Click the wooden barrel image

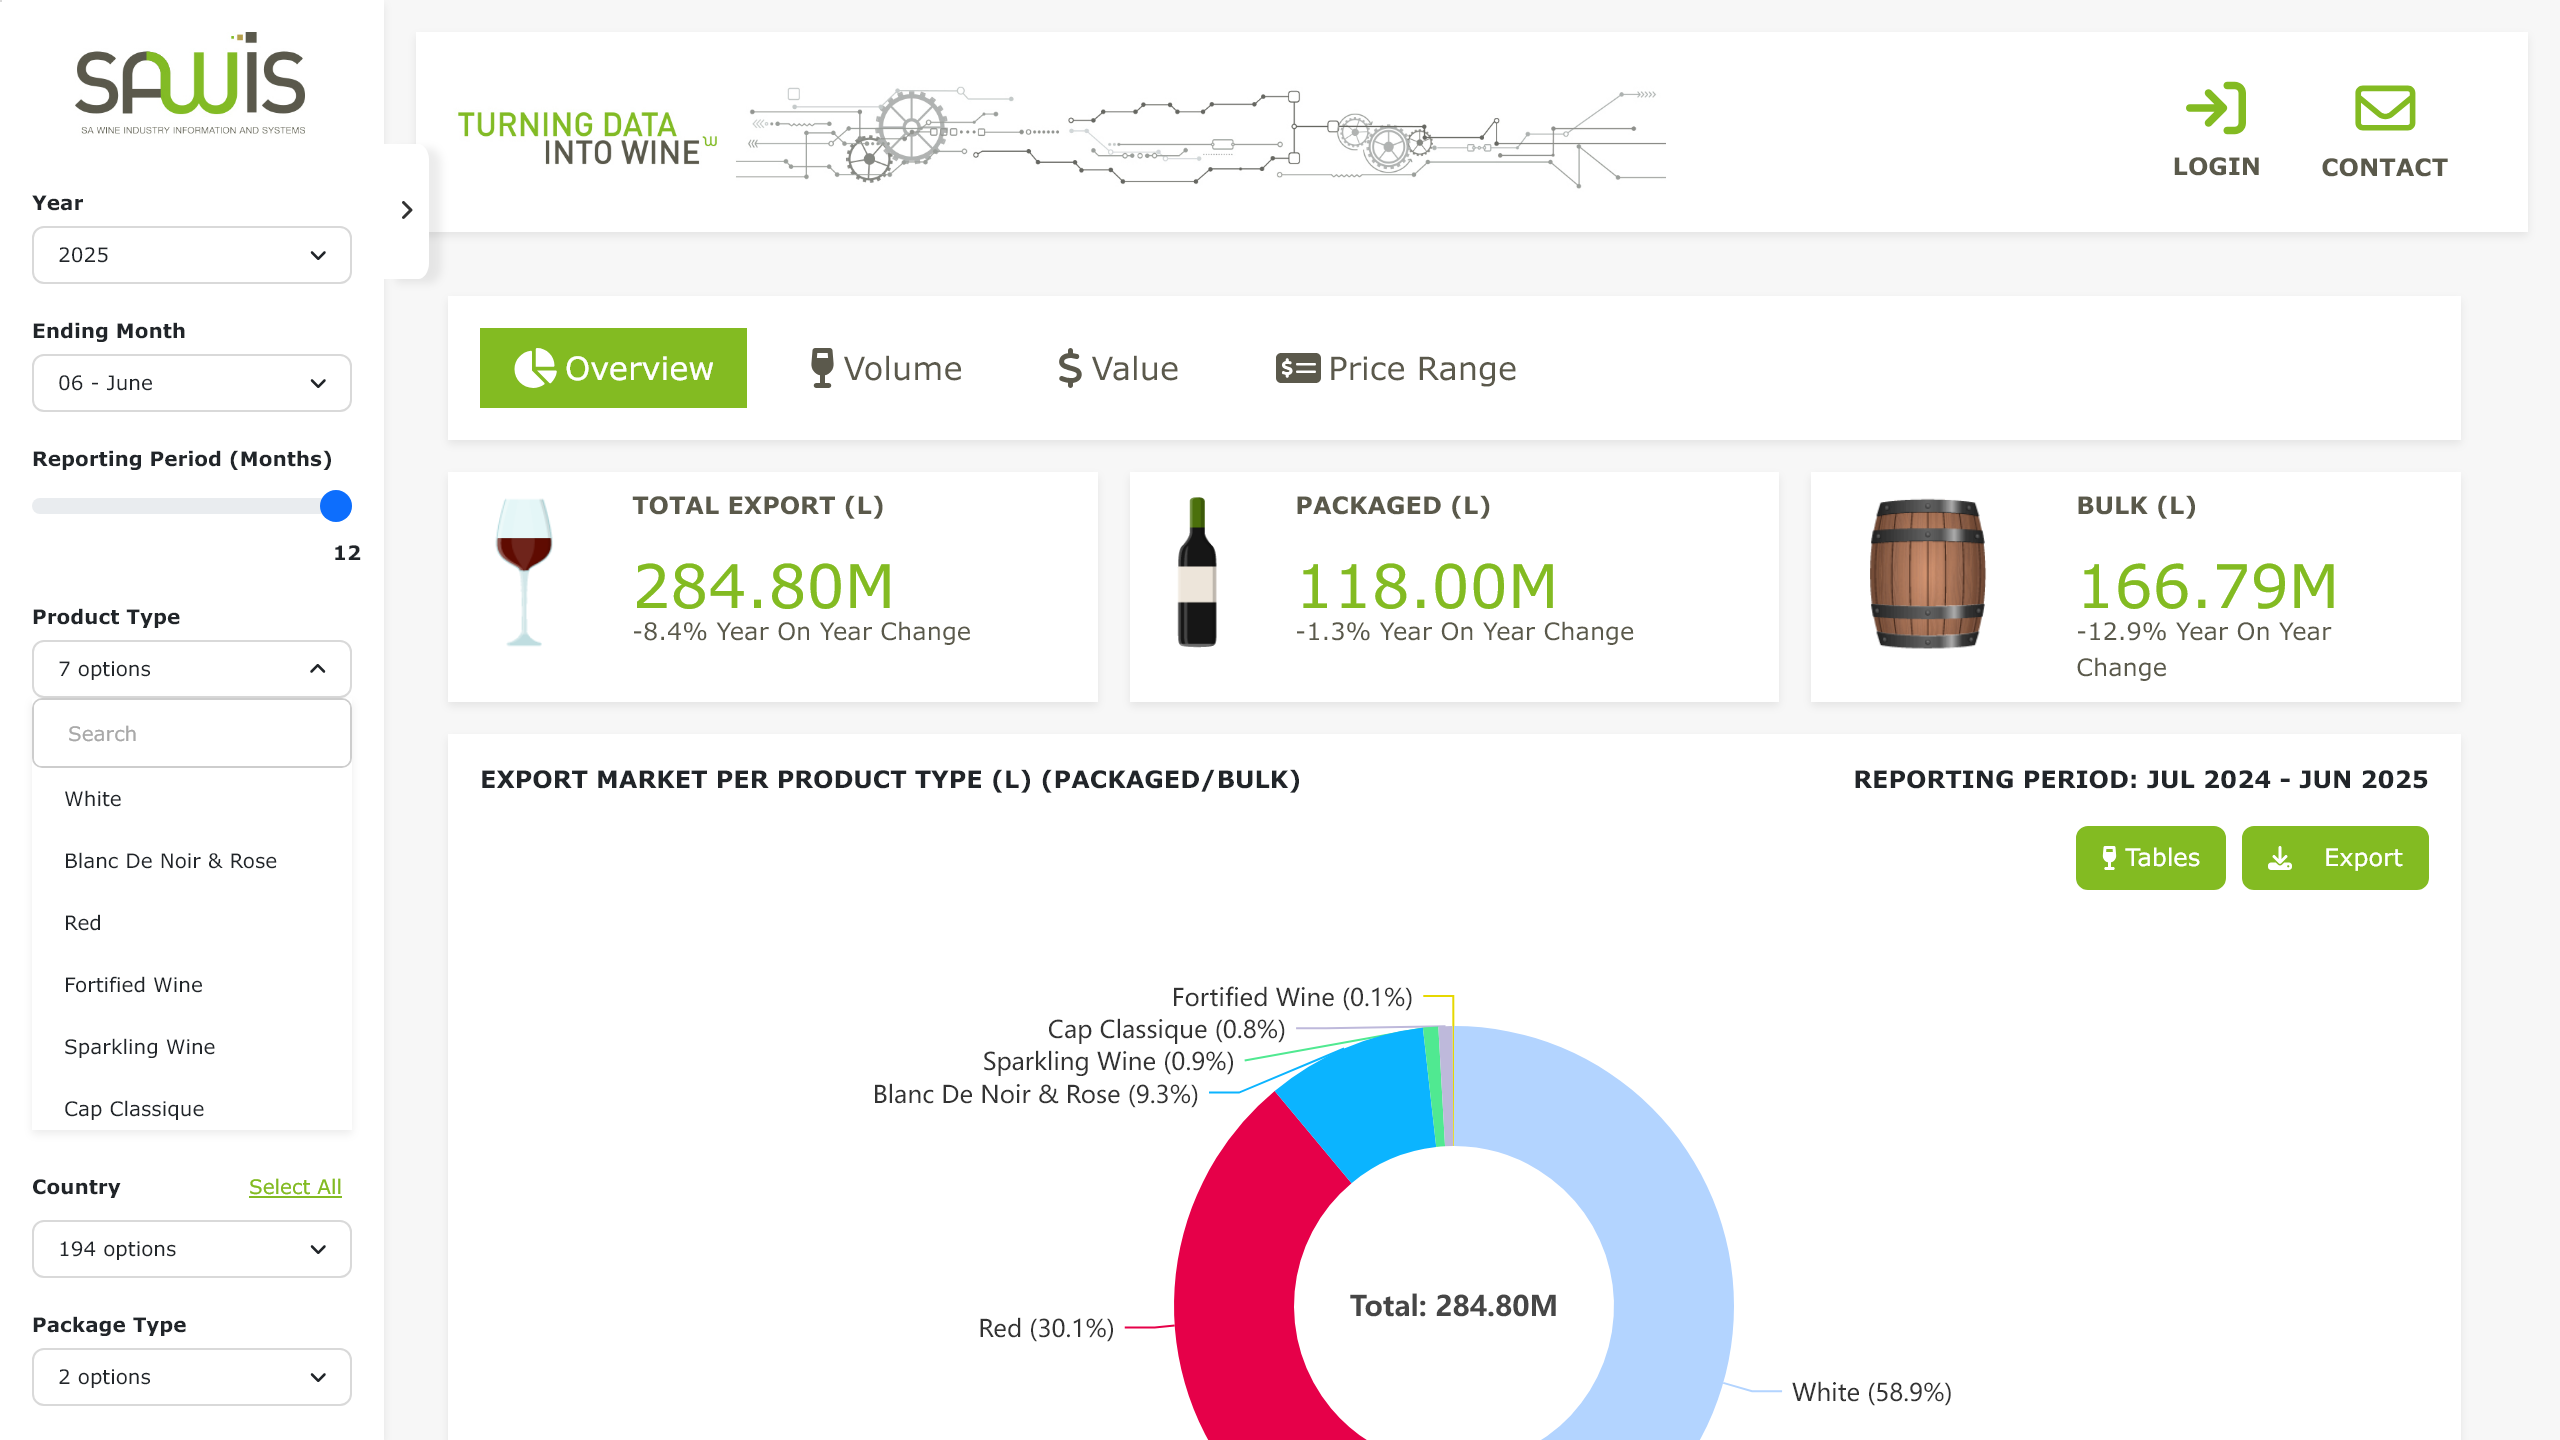click(1927, 574)
